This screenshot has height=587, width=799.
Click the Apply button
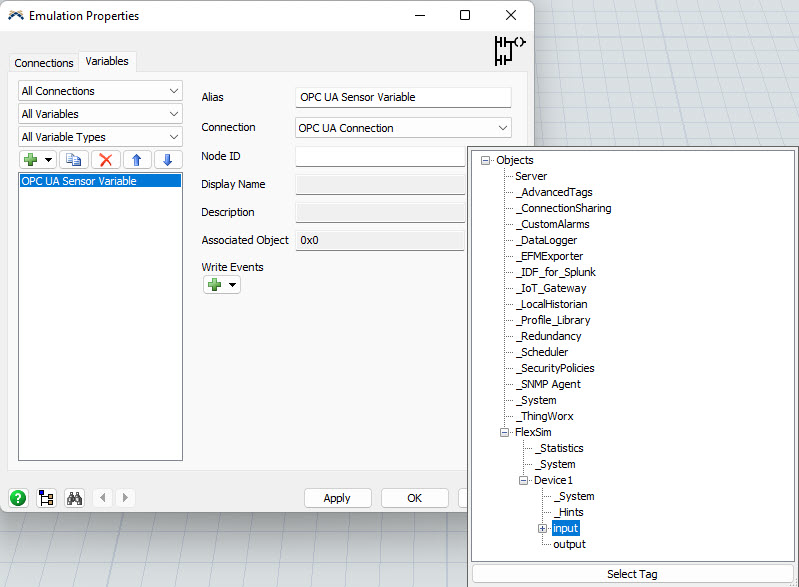[x=337, y=498]
